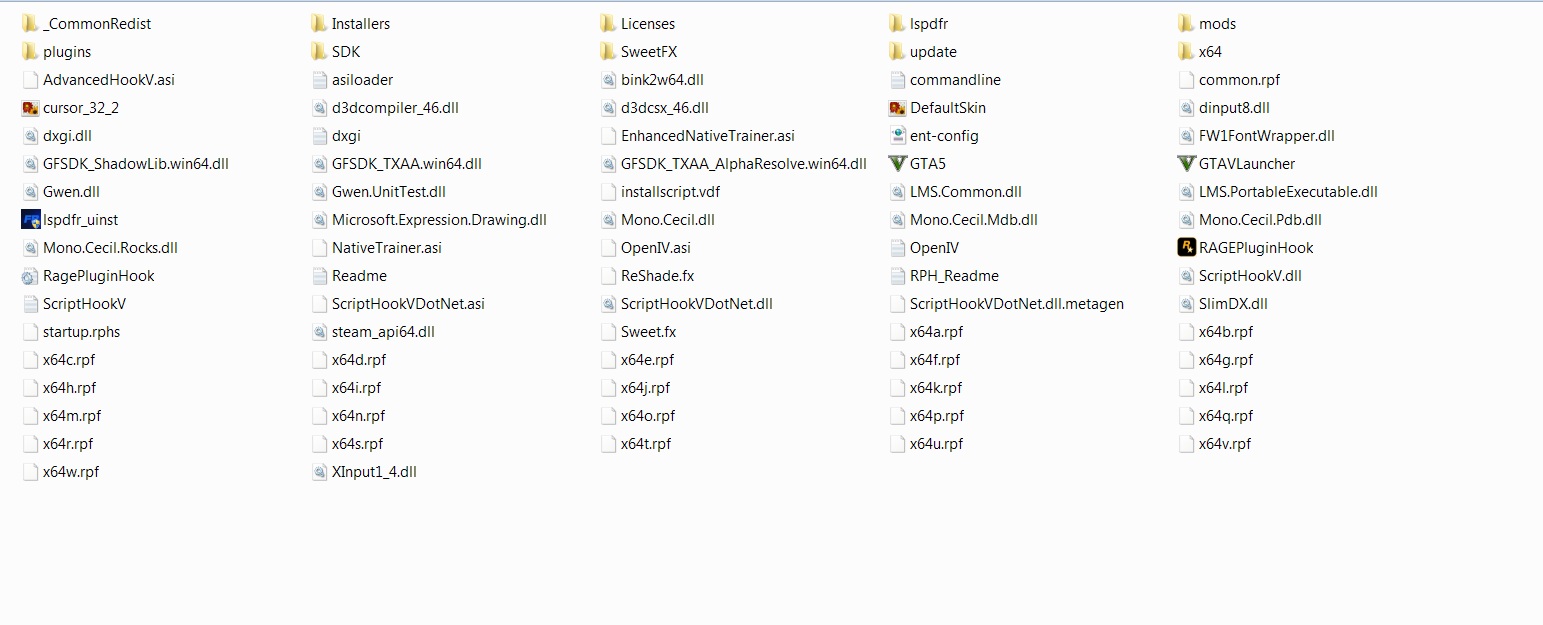This screenshot has width=1543, height=625.
Task: Click the update folder icon
Action: (897, 51)
